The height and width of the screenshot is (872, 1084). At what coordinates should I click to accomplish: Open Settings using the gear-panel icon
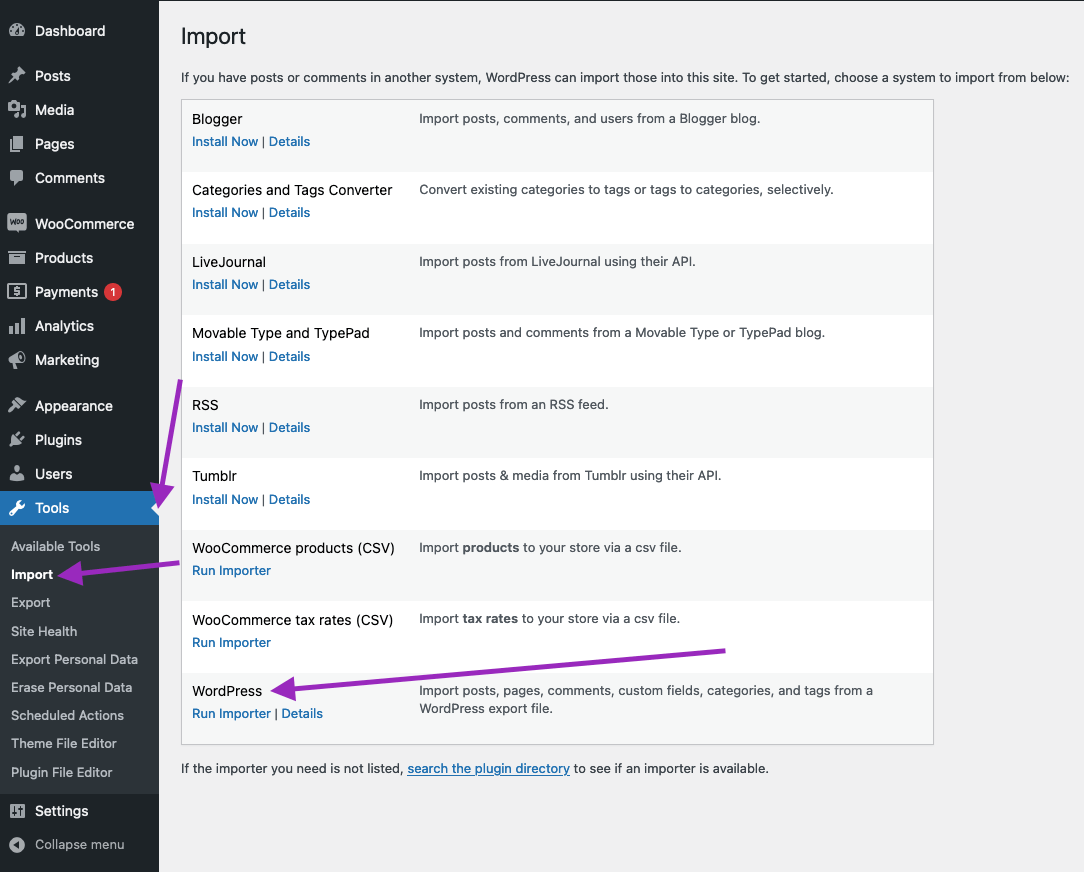[x=18, y=810]
